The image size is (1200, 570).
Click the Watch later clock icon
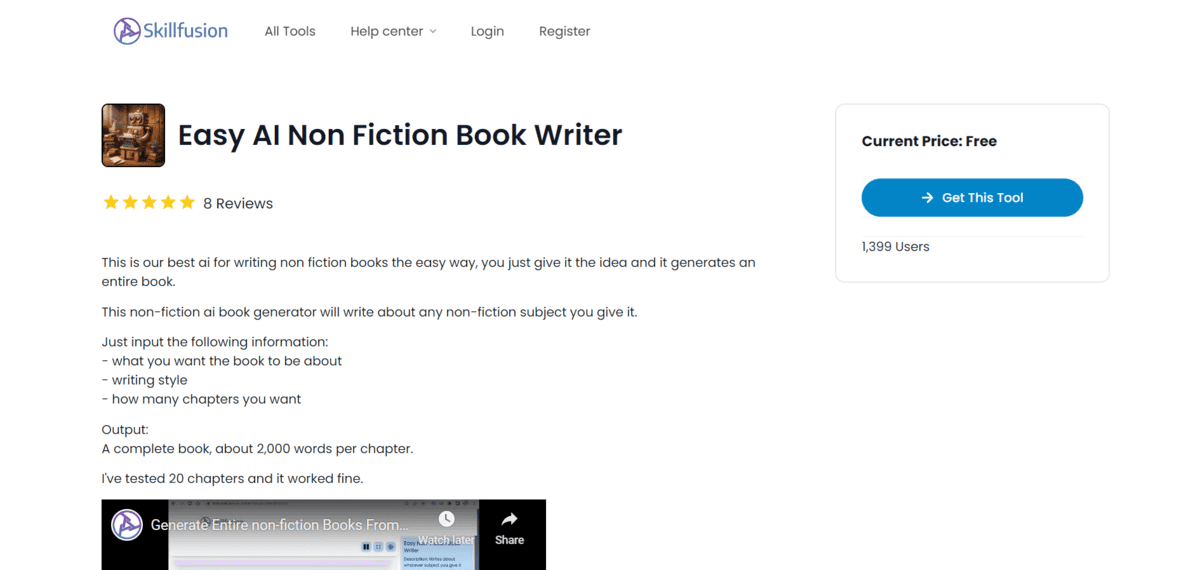click(x=446, y=519)
